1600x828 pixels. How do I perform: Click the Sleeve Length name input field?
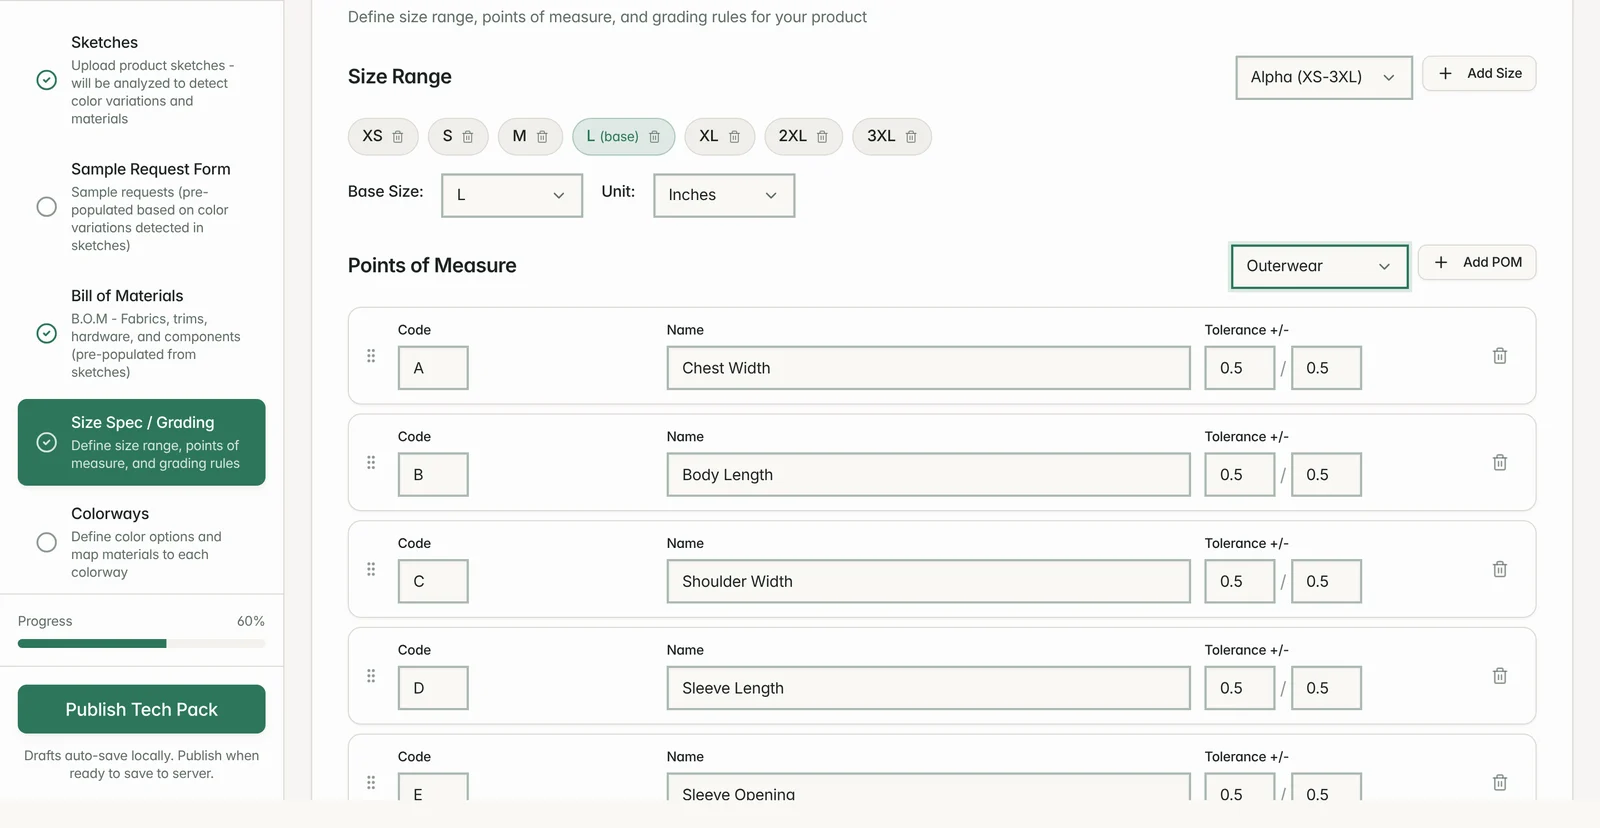click(x=929, y=688)
